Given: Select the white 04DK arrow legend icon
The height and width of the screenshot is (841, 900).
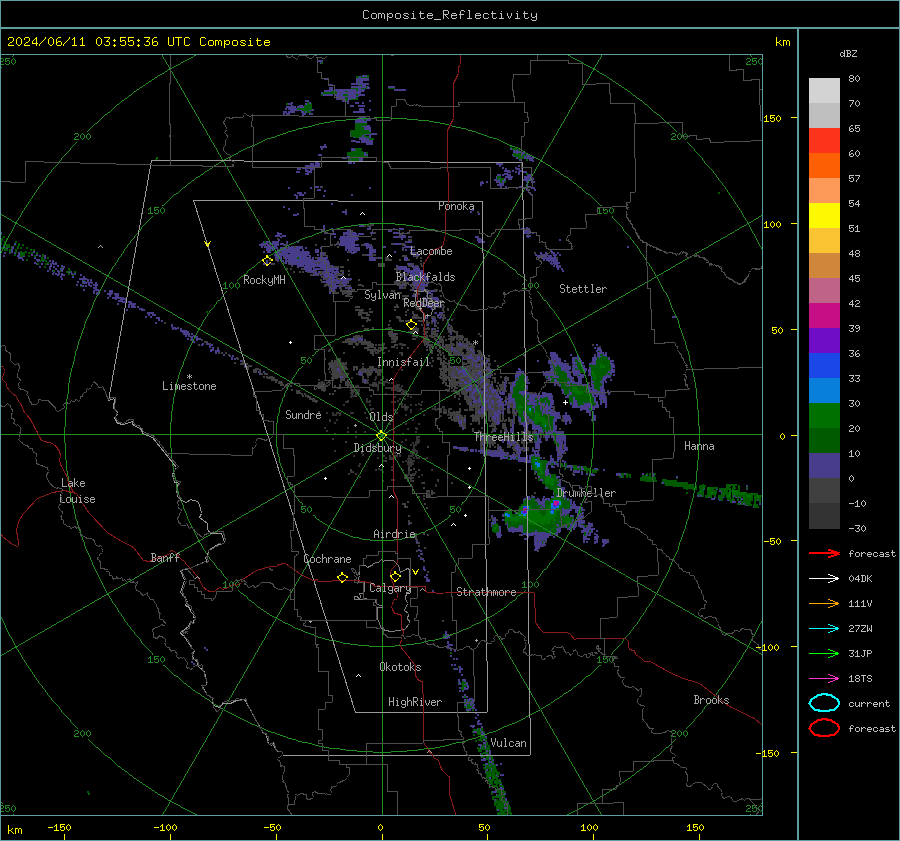Looking at the screenshot, I should pos(824,578).
